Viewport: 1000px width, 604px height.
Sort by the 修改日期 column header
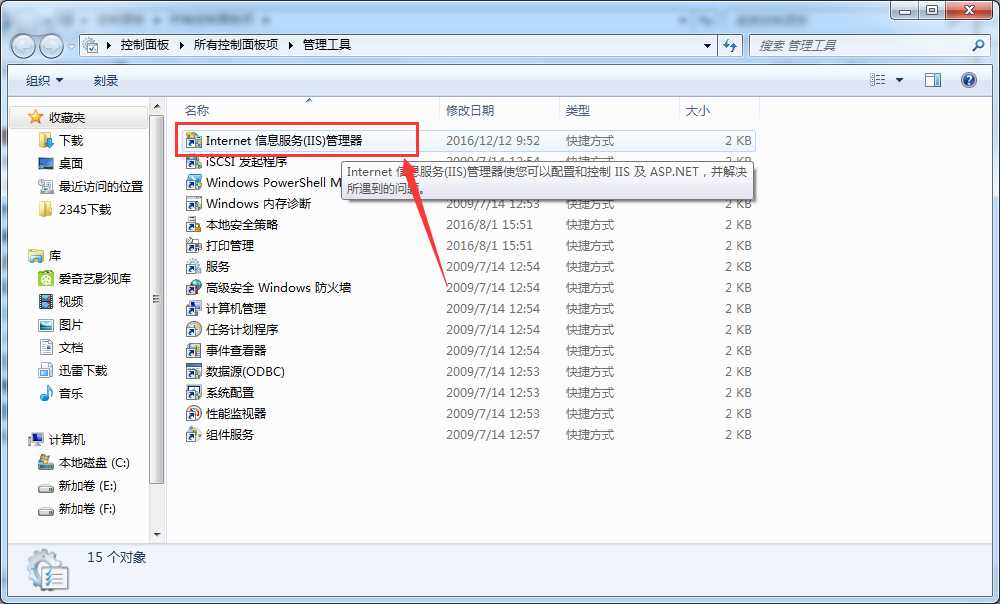point(470,110)
